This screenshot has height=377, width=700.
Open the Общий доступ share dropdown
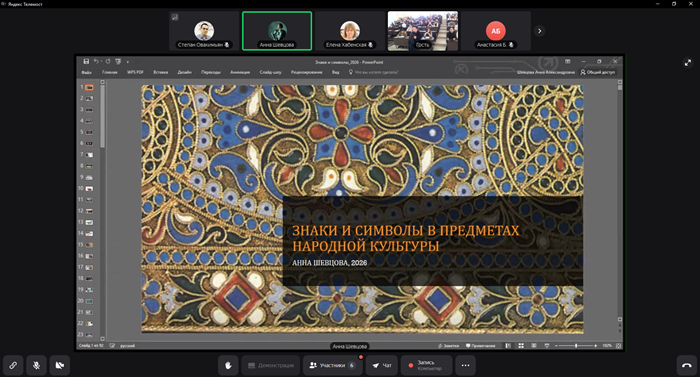597,72
